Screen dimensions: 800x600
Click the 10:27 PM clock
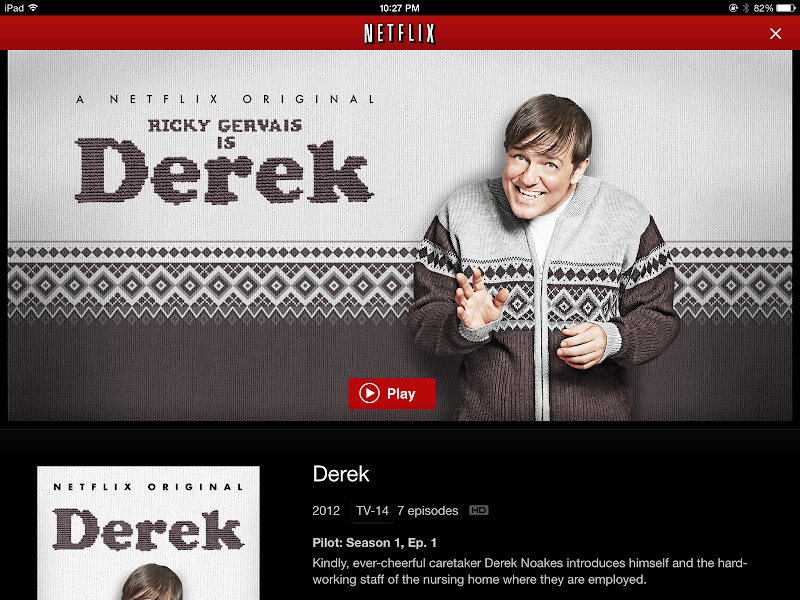(x=399, y=8)
